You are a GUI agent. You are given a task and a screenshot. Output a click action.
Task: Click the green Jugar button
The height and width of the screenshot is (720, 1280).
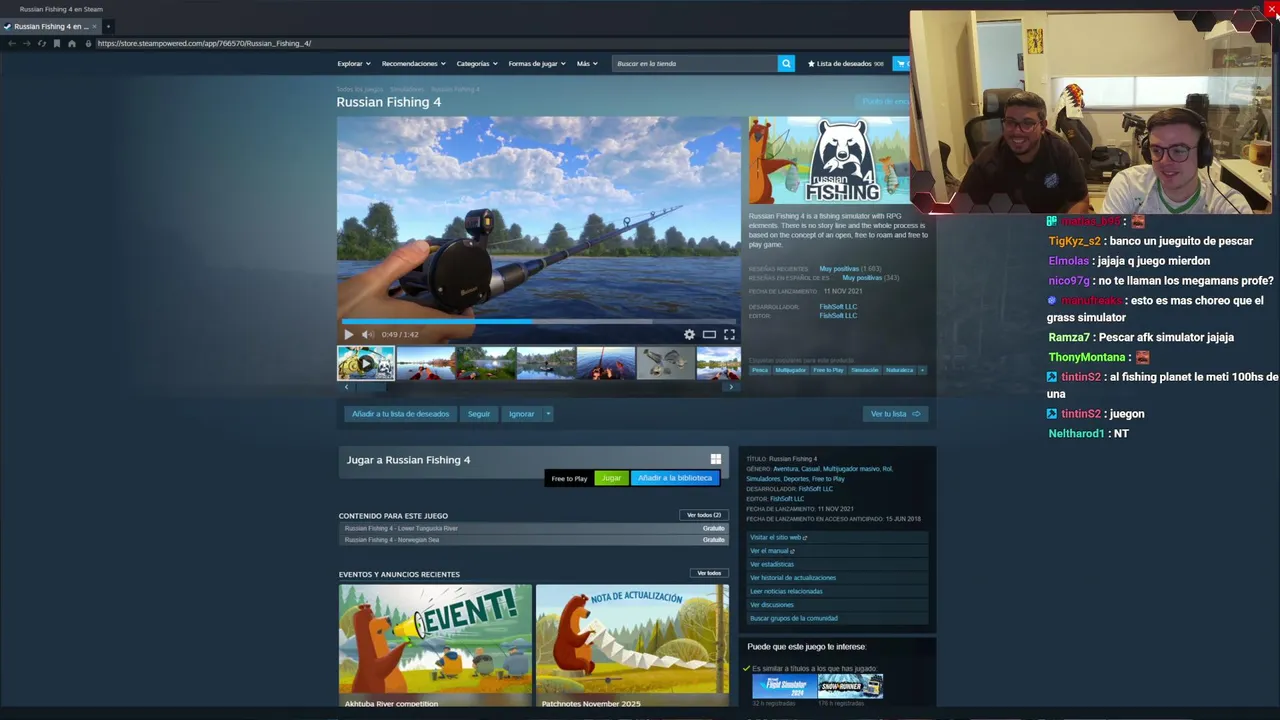[611, 478]
